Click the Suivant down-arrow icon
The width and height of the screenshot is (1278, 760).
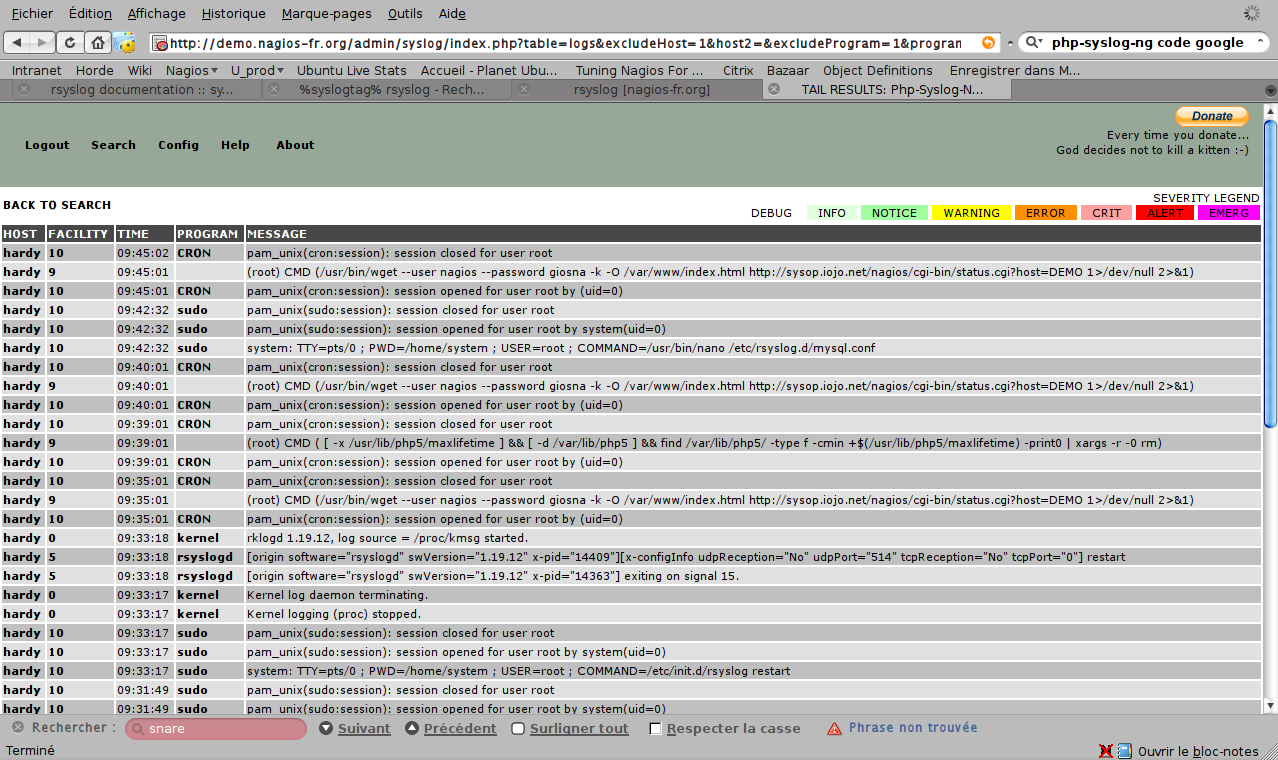326,728
